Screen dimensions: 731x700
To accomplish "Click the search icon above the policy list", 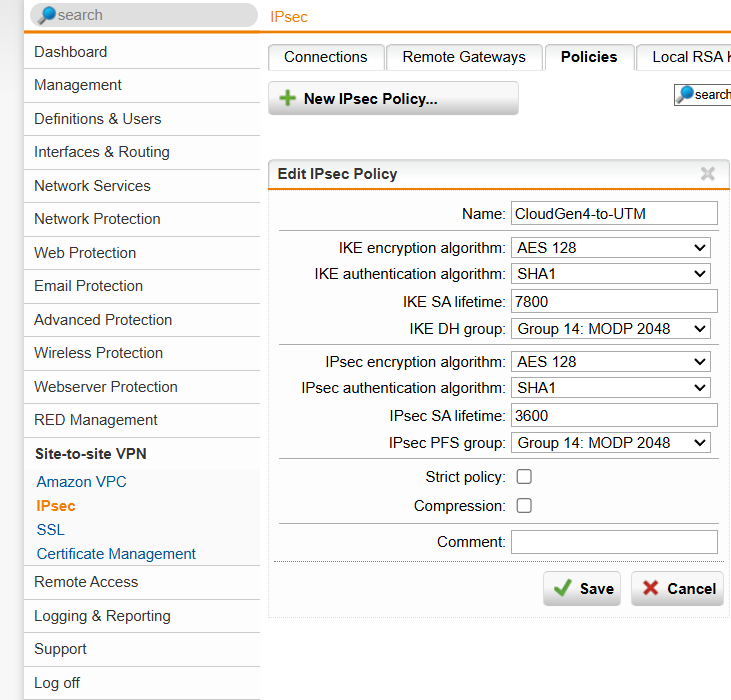I will click(685, 95).
